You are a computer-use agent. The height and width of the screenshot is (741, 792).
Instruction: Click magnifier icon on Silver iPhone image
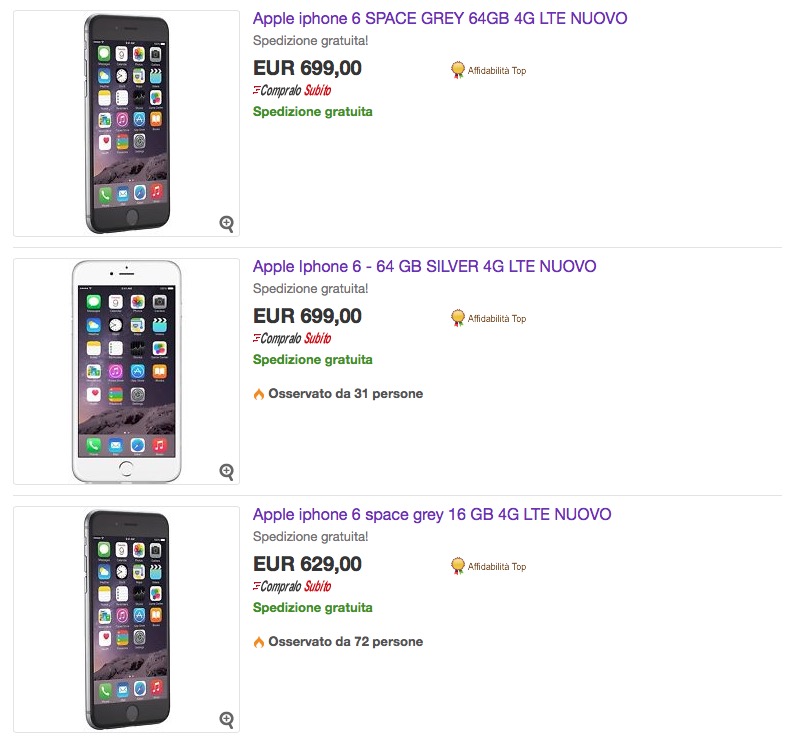[x=227, y=471]
